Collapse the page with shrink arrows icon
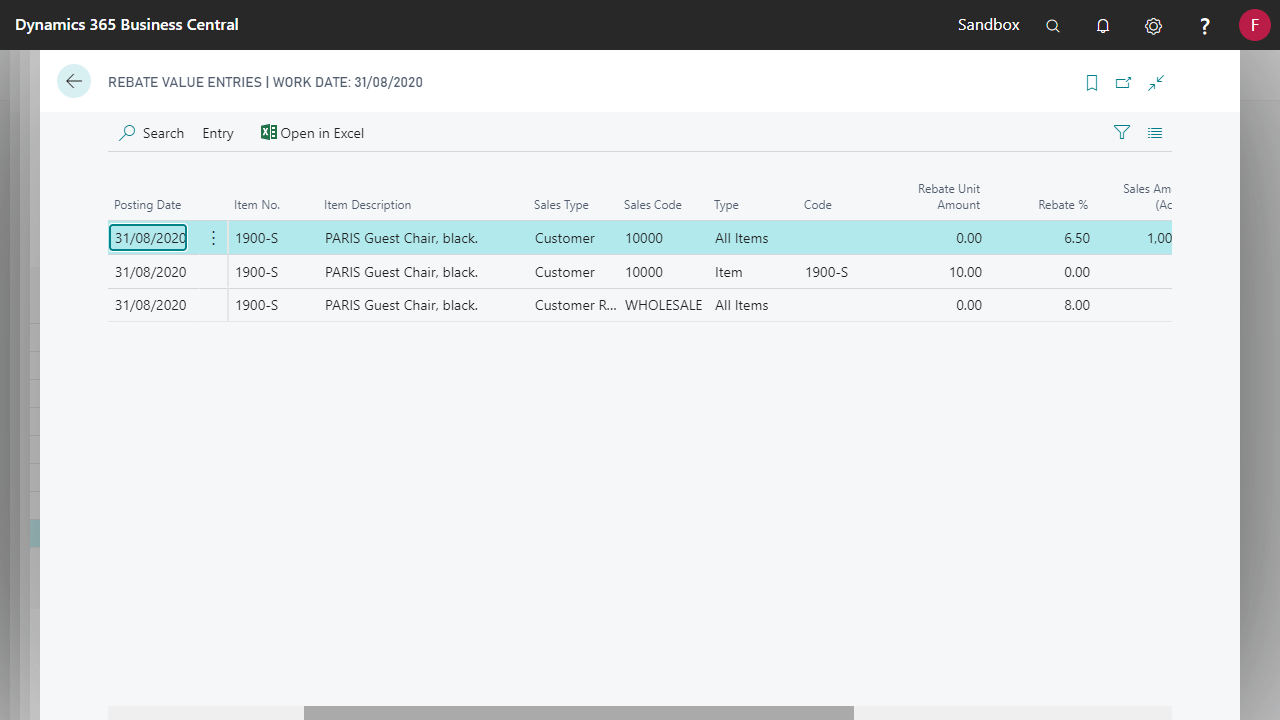 pos(1156,83)
